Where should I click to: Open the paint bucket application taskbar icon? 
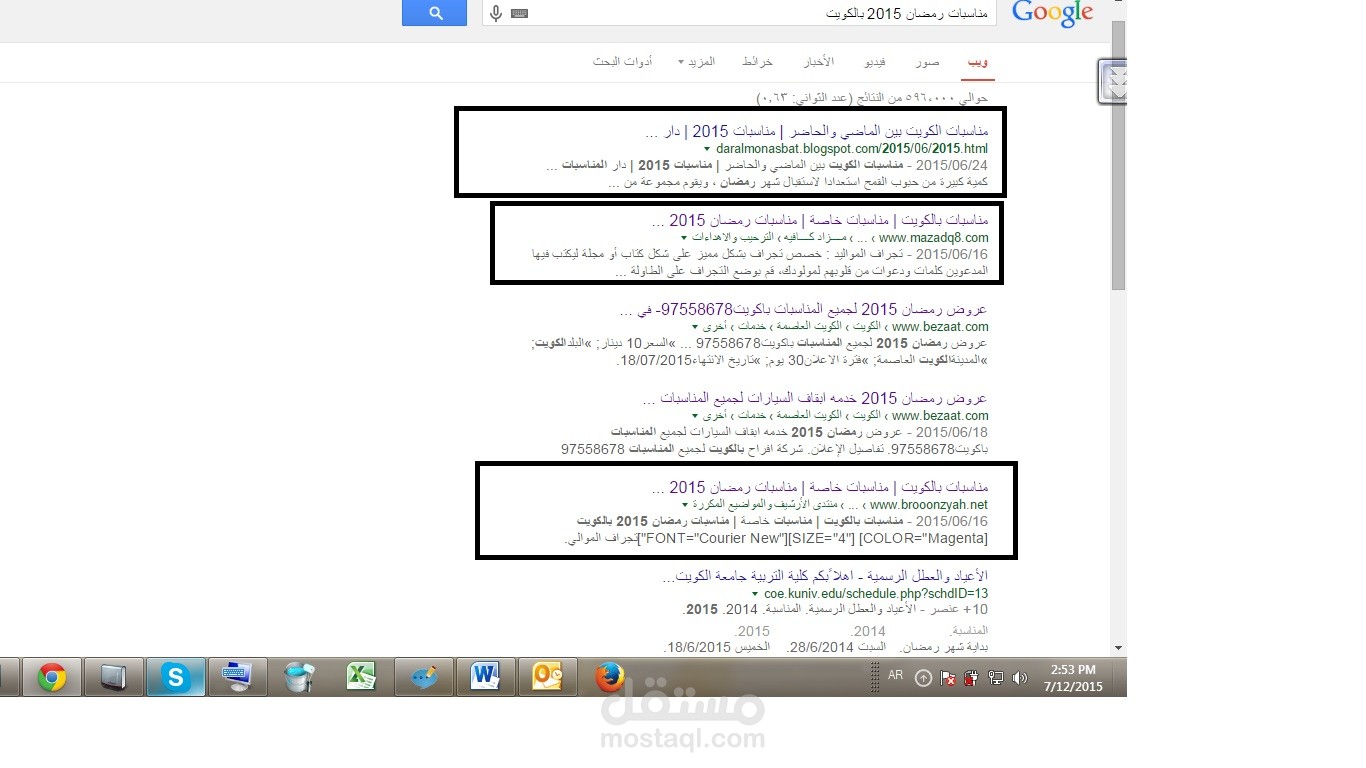(300, 677)
